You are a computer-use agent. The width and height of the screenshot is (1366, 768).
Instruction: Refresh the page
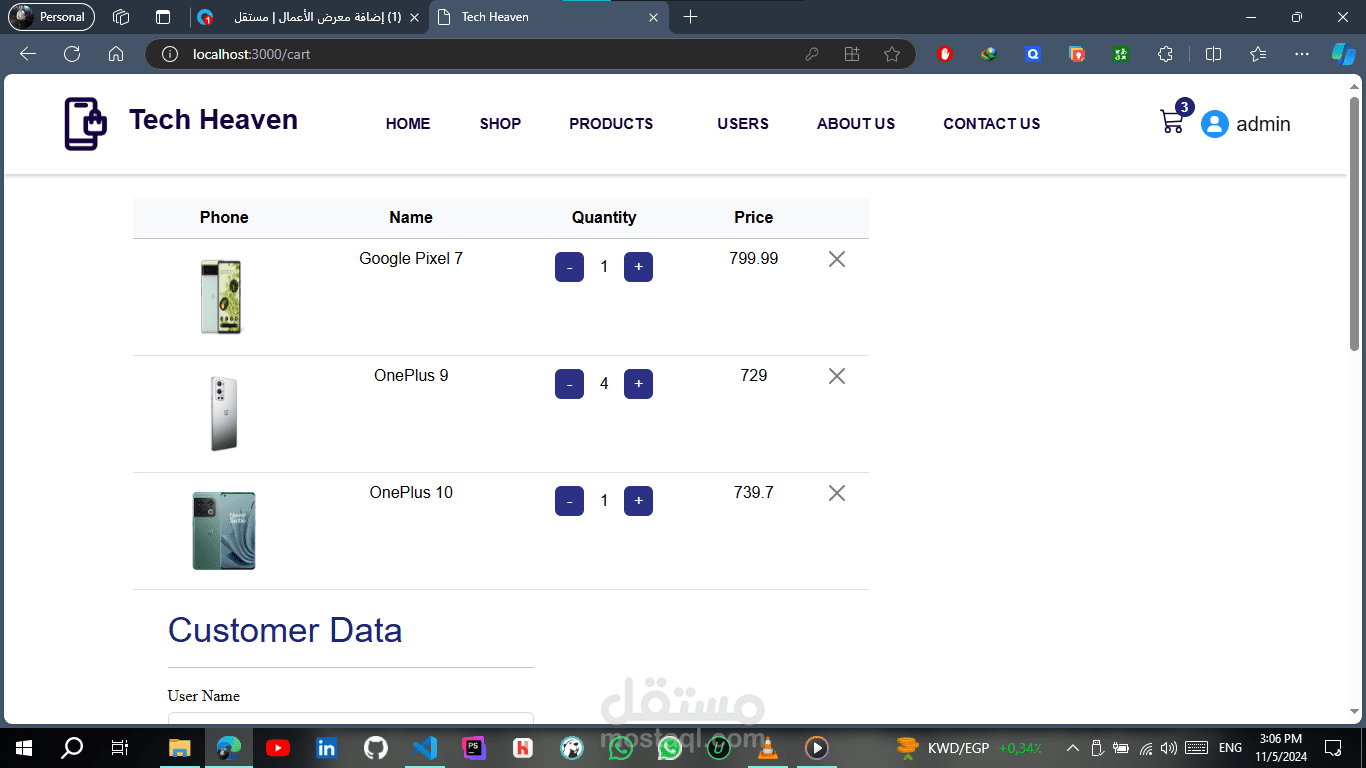[72, 54]
